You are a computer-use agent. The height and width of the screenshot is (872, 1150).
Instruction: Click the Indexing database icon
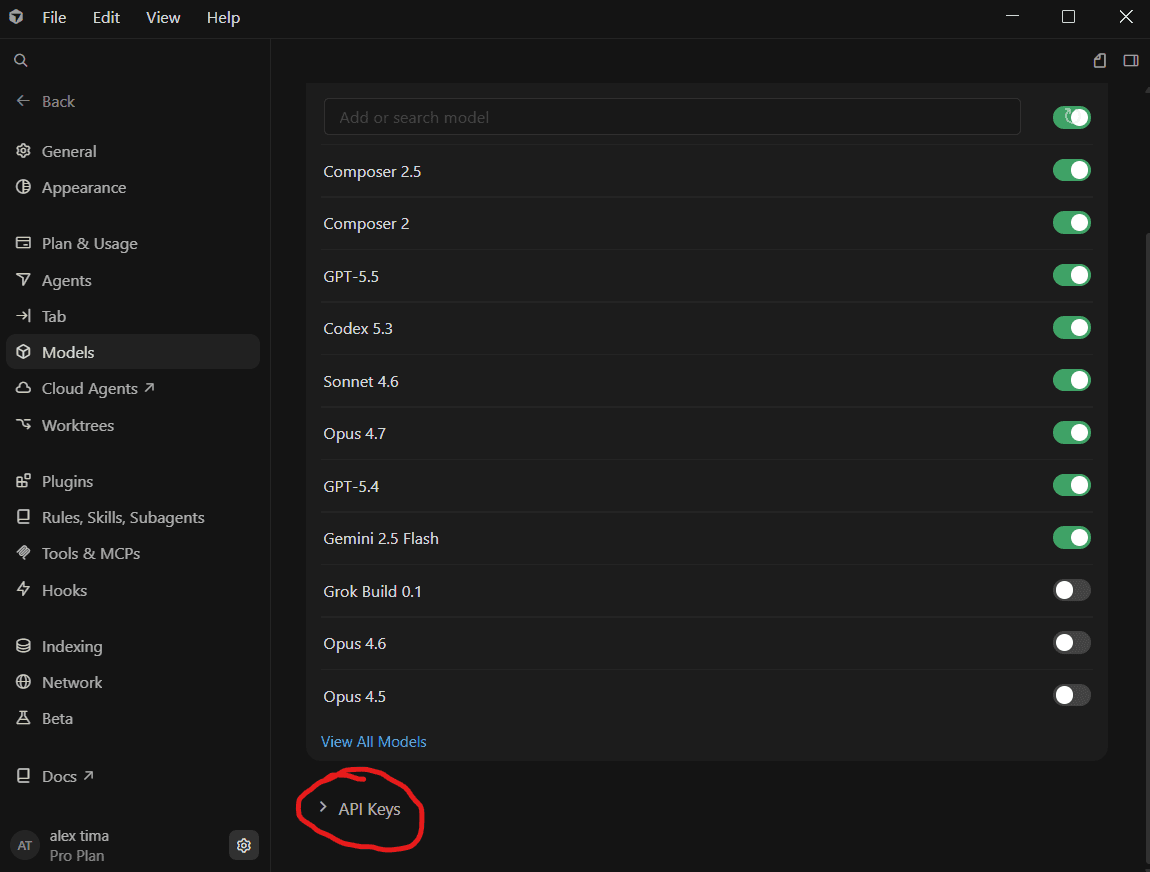(23, 645)
